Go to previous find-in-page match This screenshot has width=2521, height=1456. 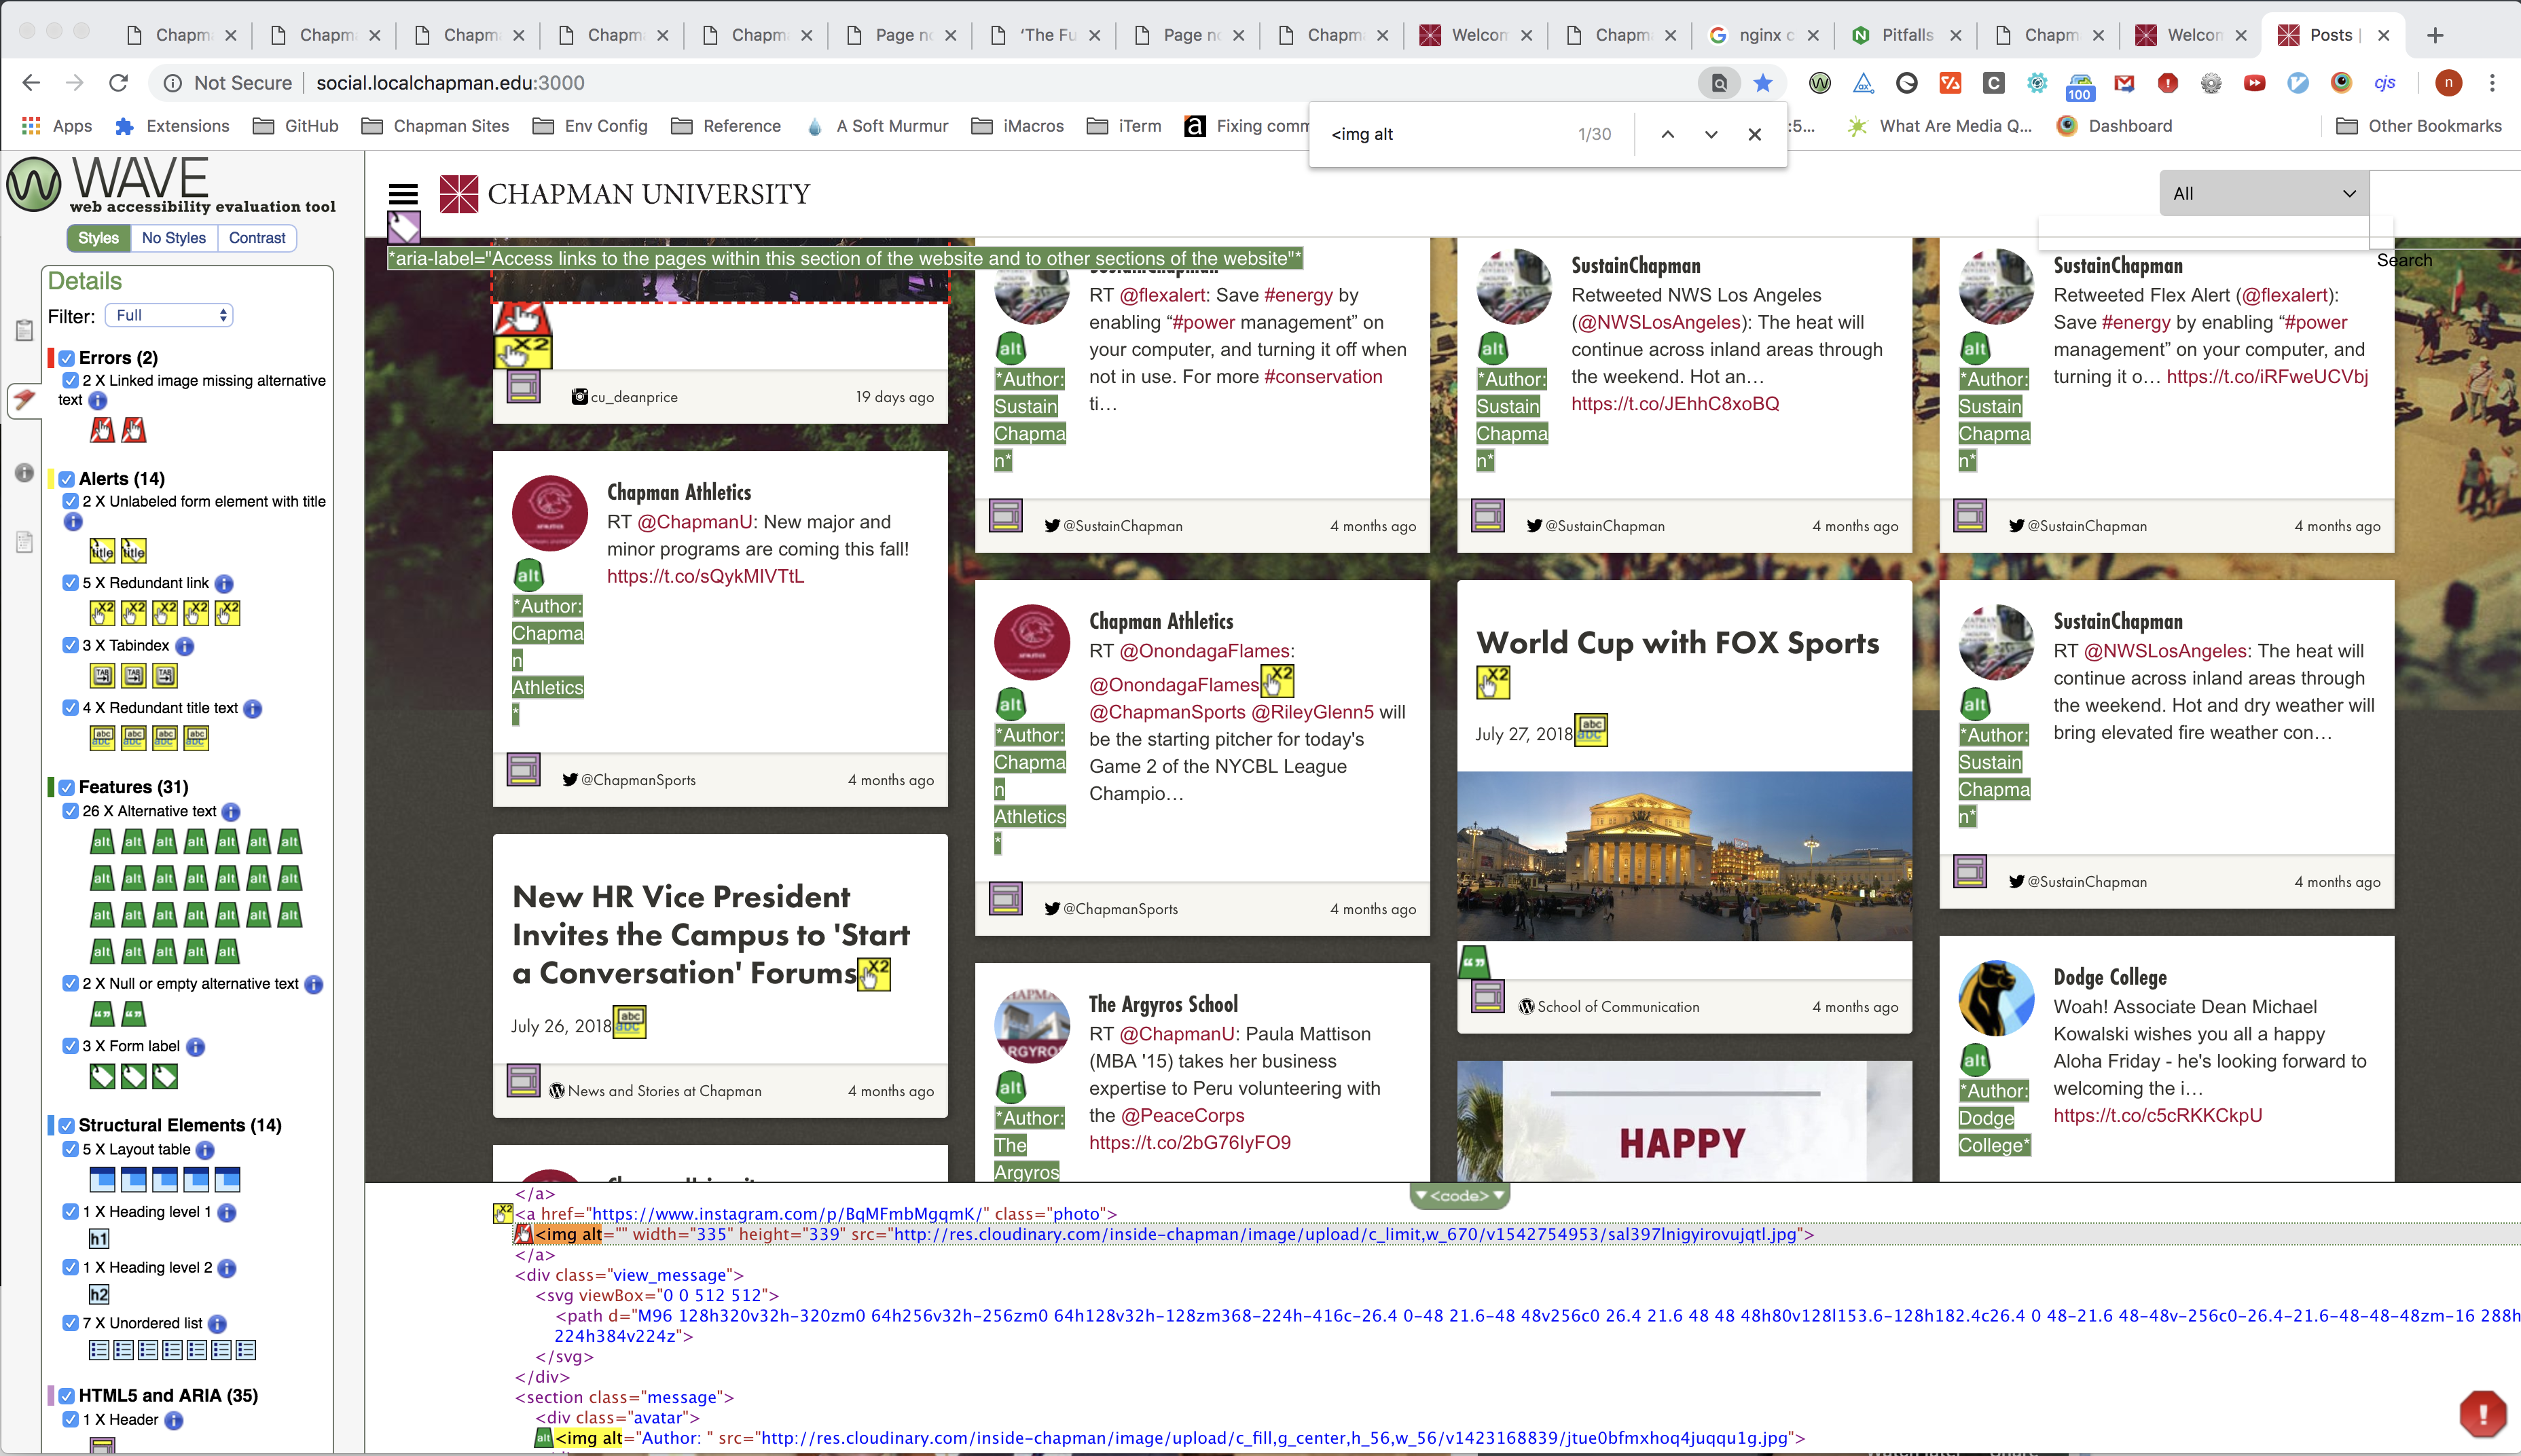tap(1667, 134)
